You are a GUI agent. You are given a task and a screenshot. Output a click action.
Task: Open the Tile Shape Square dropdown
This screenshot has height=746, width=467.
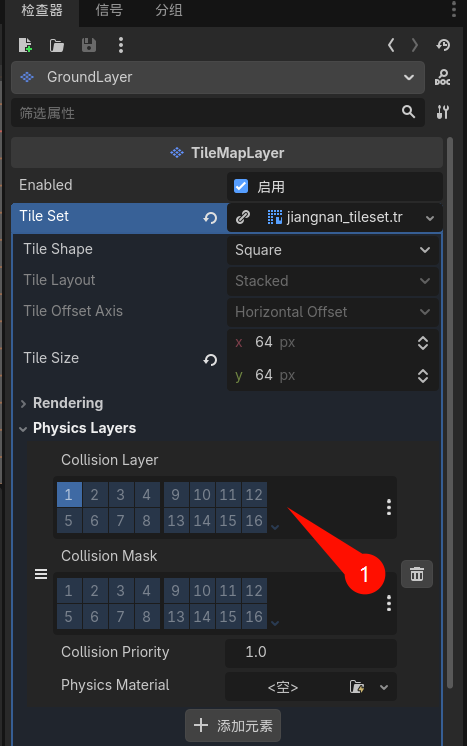tap(332, 250)
